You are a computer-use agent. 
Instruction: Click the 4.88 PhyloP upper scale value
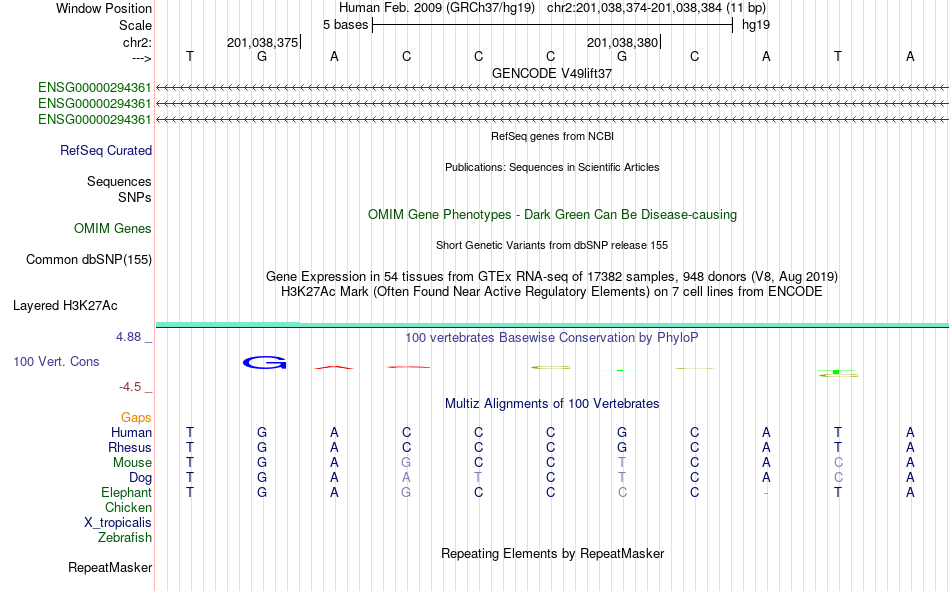coord(128,337)
